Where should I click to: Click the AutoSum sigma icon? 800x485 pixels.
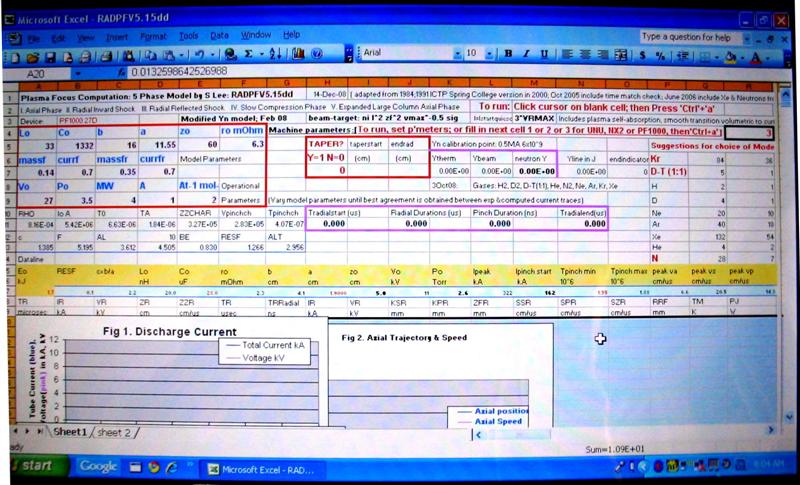[246, 53]
